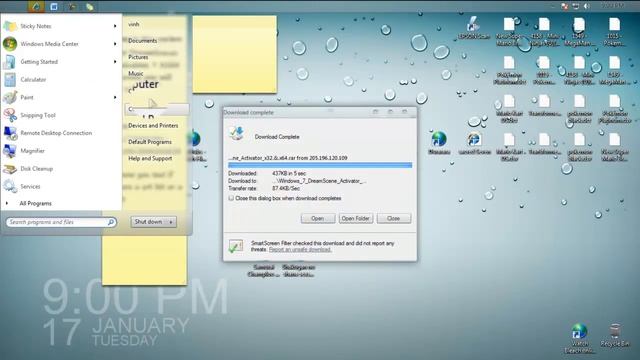
Task: Click SmartScreen Filter shield check icon
Action: click(236, 246)
